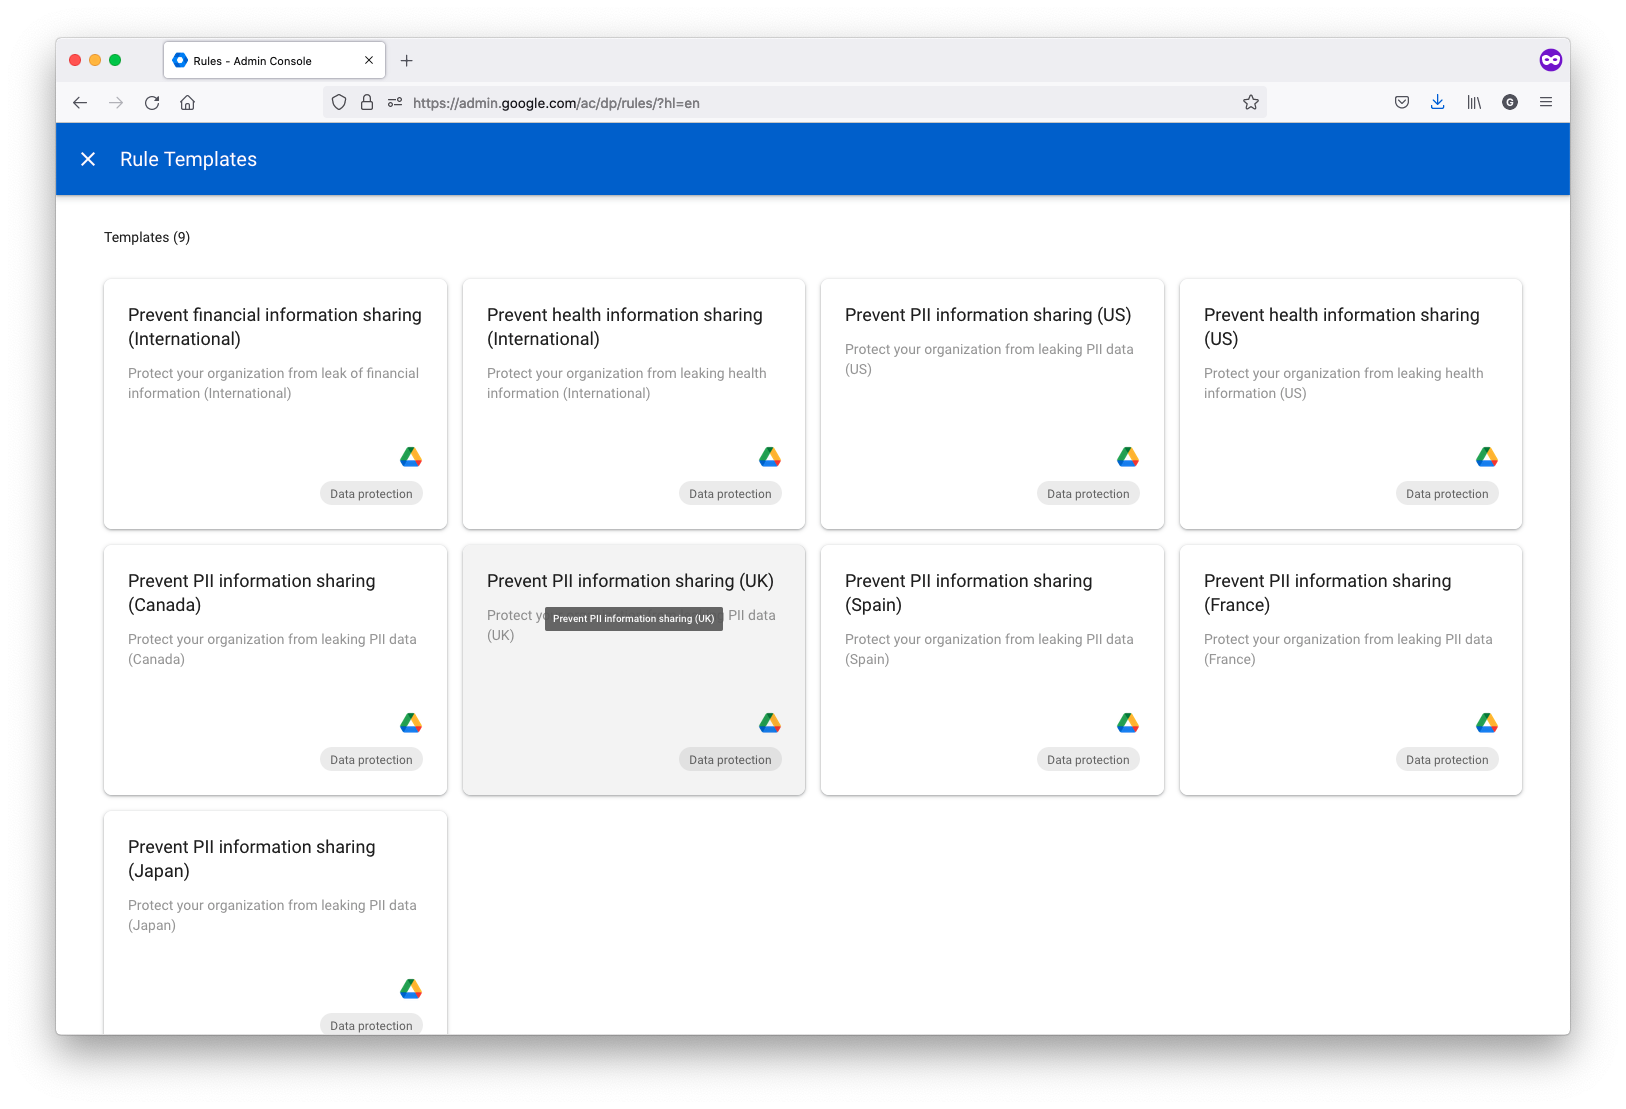Click Data protection chip on PII (Spain) card
The height and width of the screenshot is (1109, 1626).
1088,760
